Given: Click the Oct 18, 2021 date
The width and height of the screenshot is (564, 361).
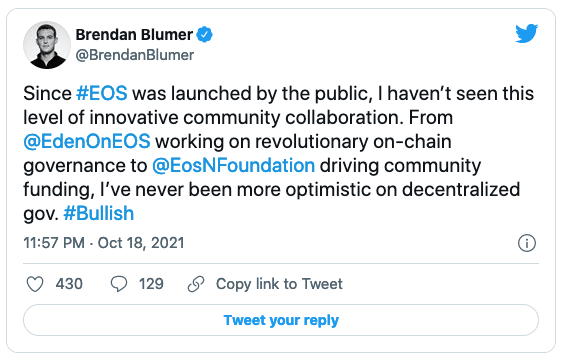Looking at the screenshot, I should (x=141, y=243).
